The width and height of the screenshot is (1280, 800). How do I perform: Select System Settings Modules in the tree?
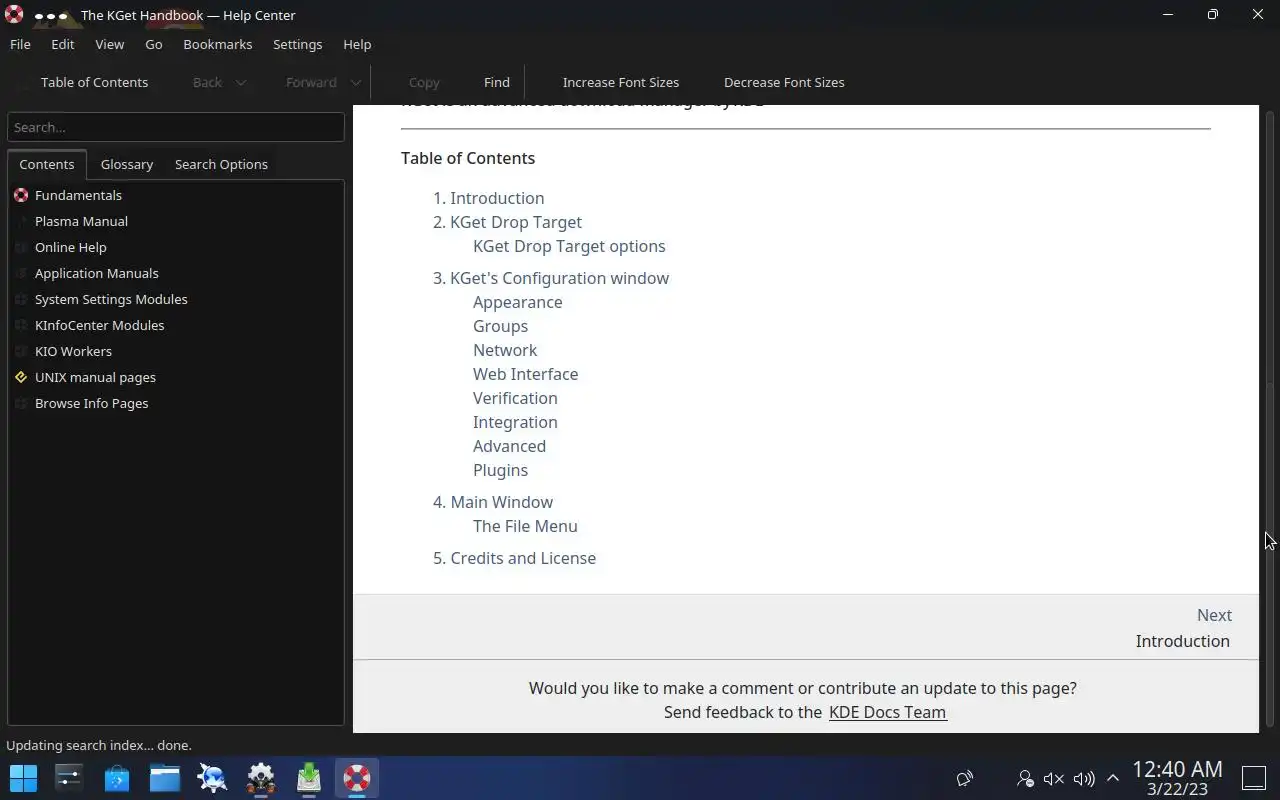point(111,299)
